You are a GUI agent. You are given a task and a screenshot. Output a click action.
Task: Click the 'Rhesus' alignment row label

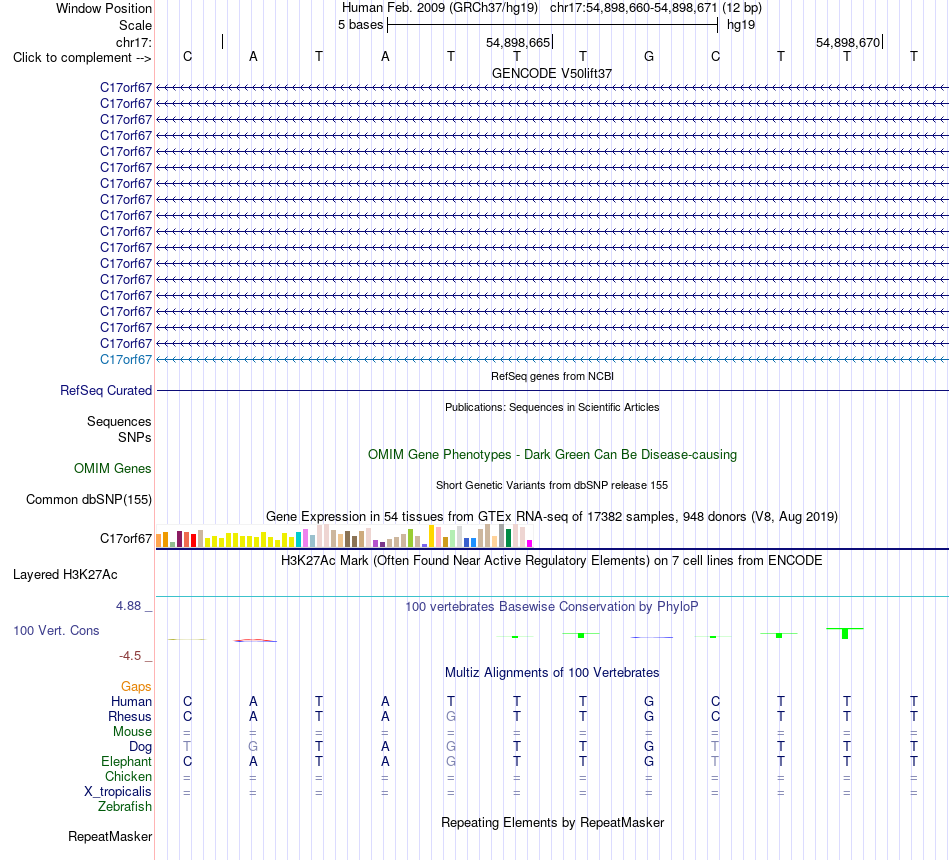point(130,717)
